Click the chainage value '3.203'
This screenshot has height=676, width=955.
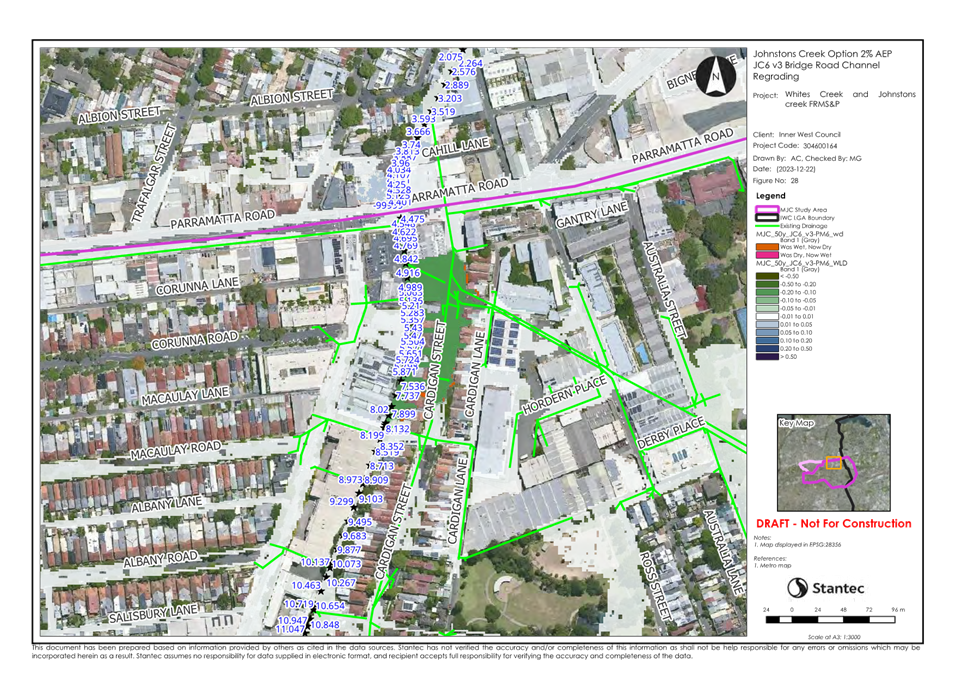point(450,98)
